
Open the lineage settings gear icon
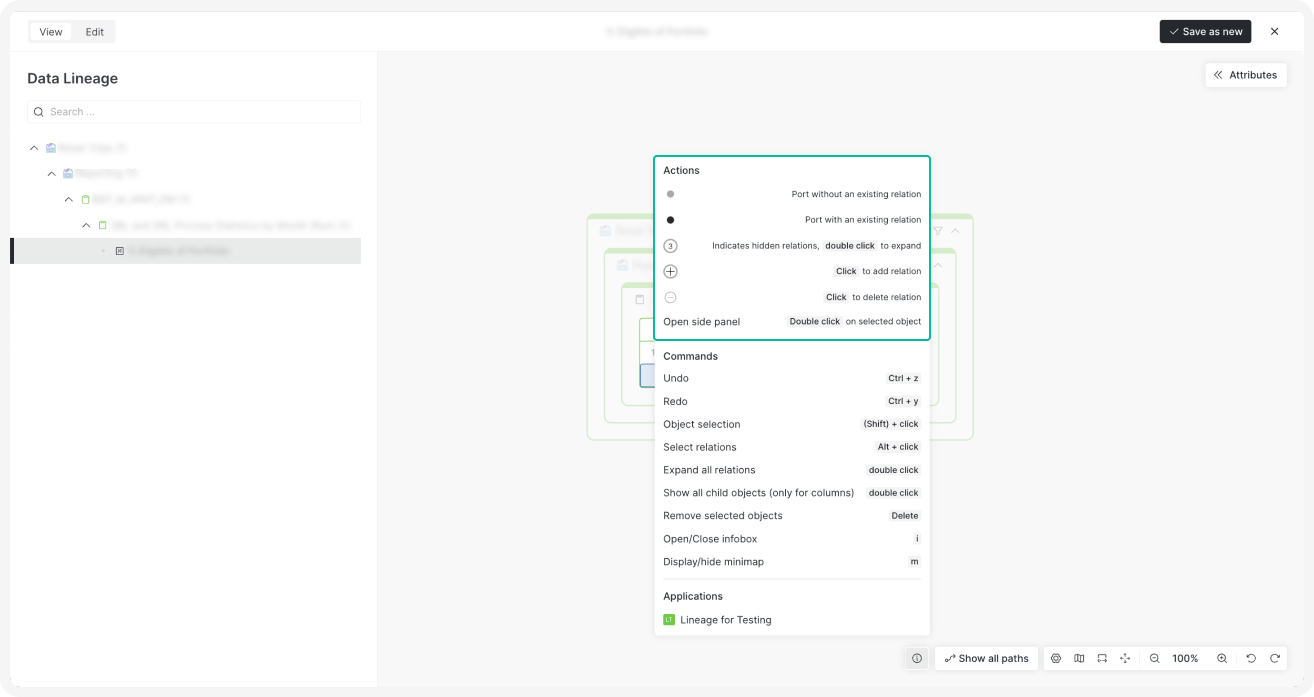pos(1055,658)
